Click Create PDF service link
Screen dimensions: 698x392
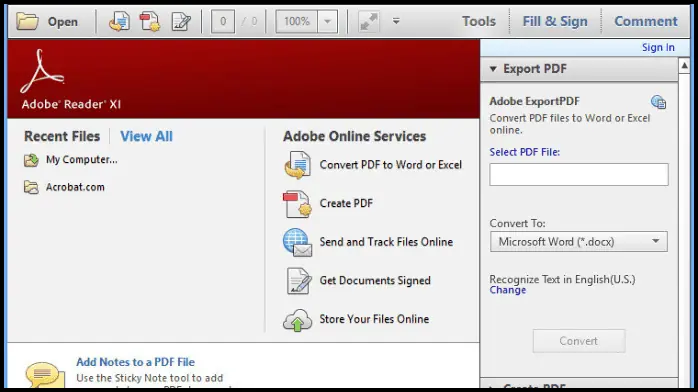tap(346, 203)
